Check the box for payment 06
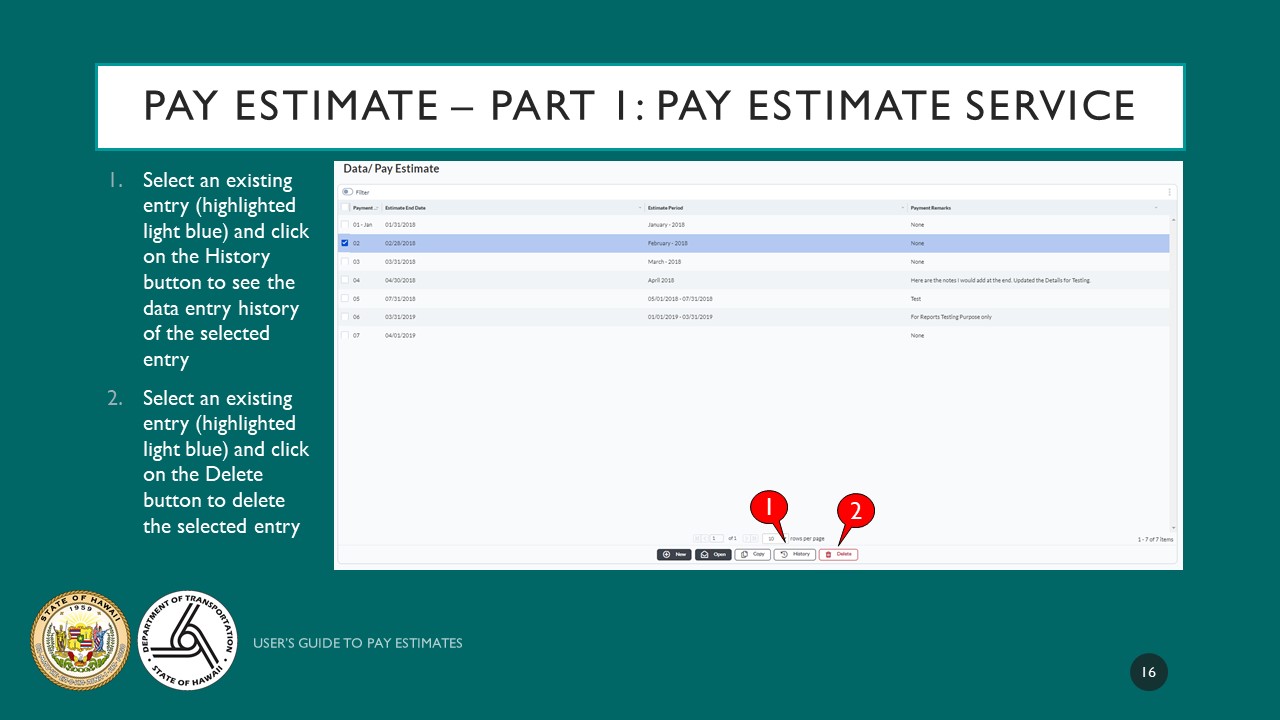Viewport: 1280px width, 720px height. [x=345, y=317]
